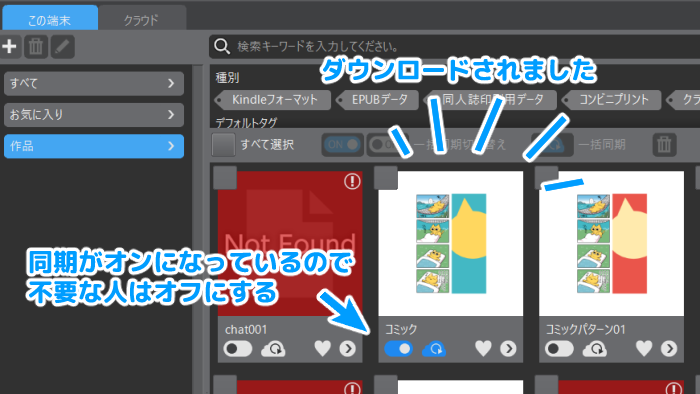
Task: Favorite chat001 with the heart icon
Action: point(322,348)
